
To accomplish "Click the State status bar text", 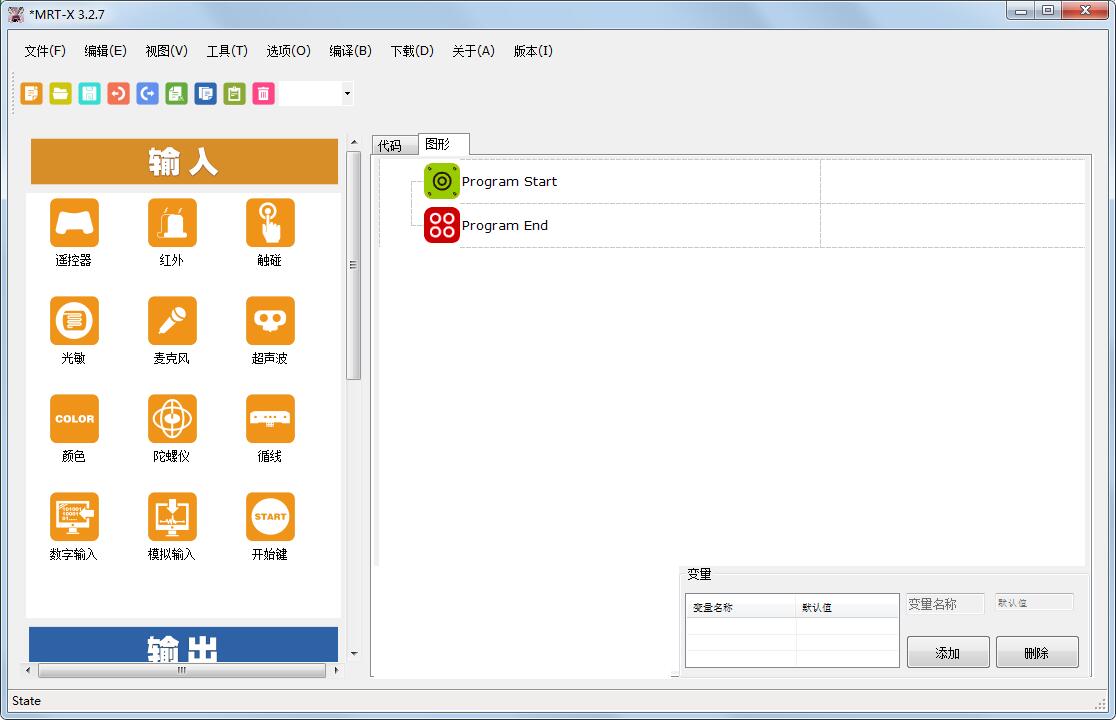I will point(26,701).
